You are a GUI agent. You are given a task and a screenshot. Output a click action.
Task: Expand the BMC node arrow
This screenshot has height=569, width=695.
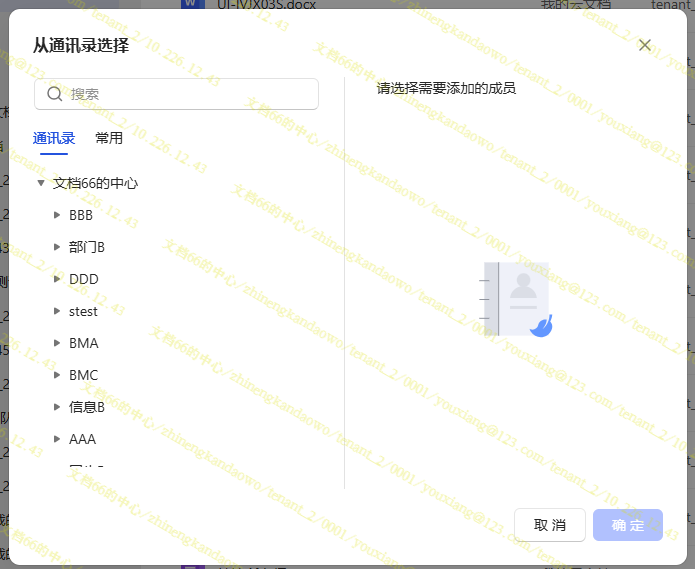pos(57,375)
